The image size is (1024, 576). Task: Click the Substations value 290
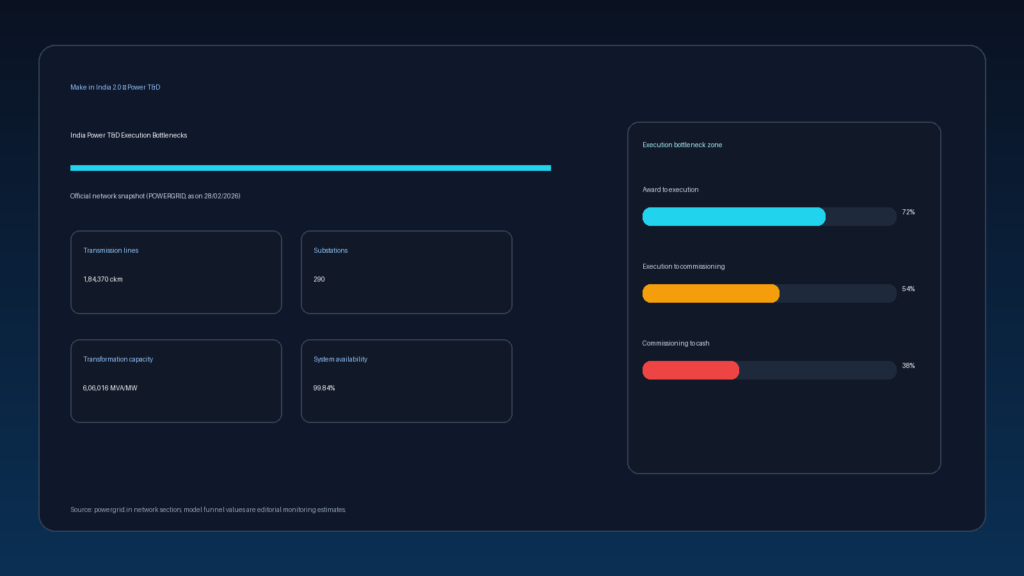pos(319,279)
